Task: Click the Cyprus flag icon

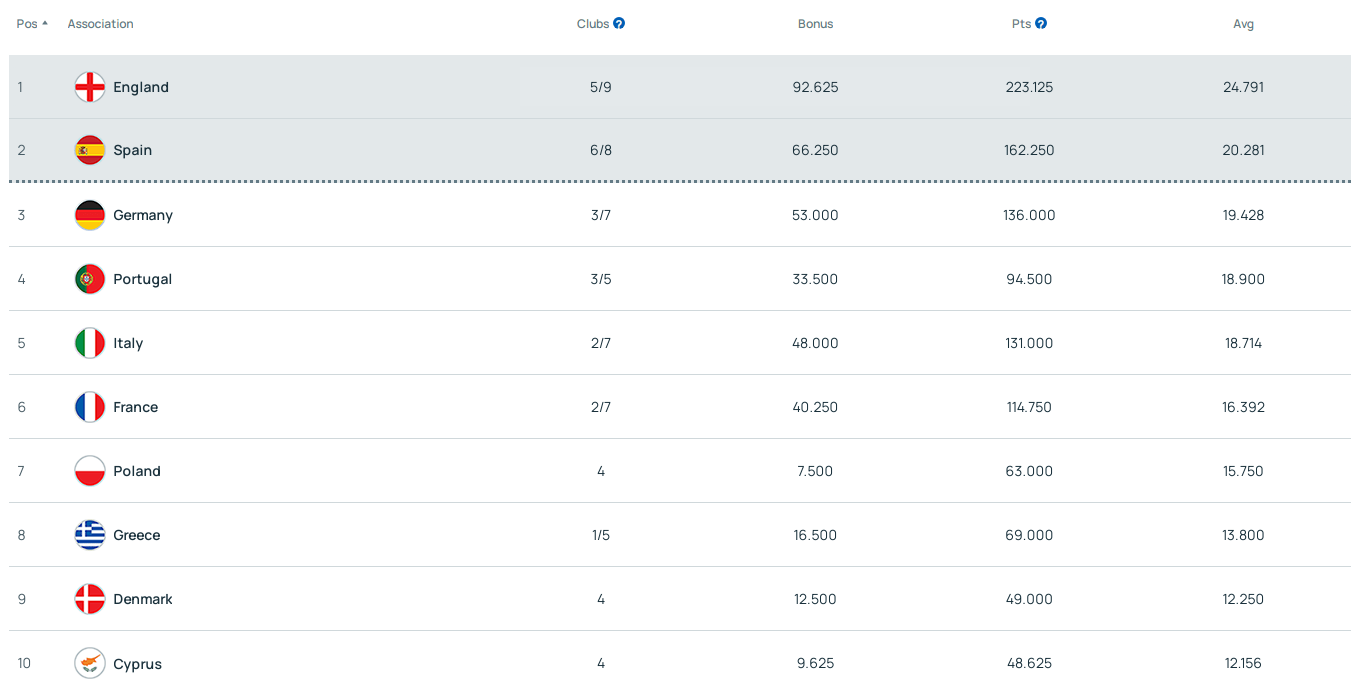Action: (90, 663)
